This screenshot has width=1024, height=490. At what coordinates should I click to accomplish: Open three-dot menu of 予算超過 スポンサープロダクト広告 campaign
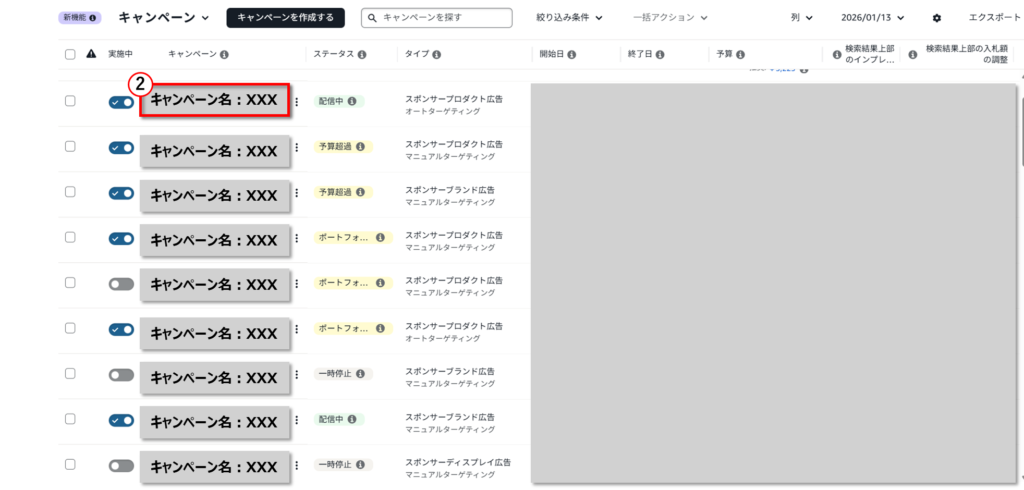(296, 147)
